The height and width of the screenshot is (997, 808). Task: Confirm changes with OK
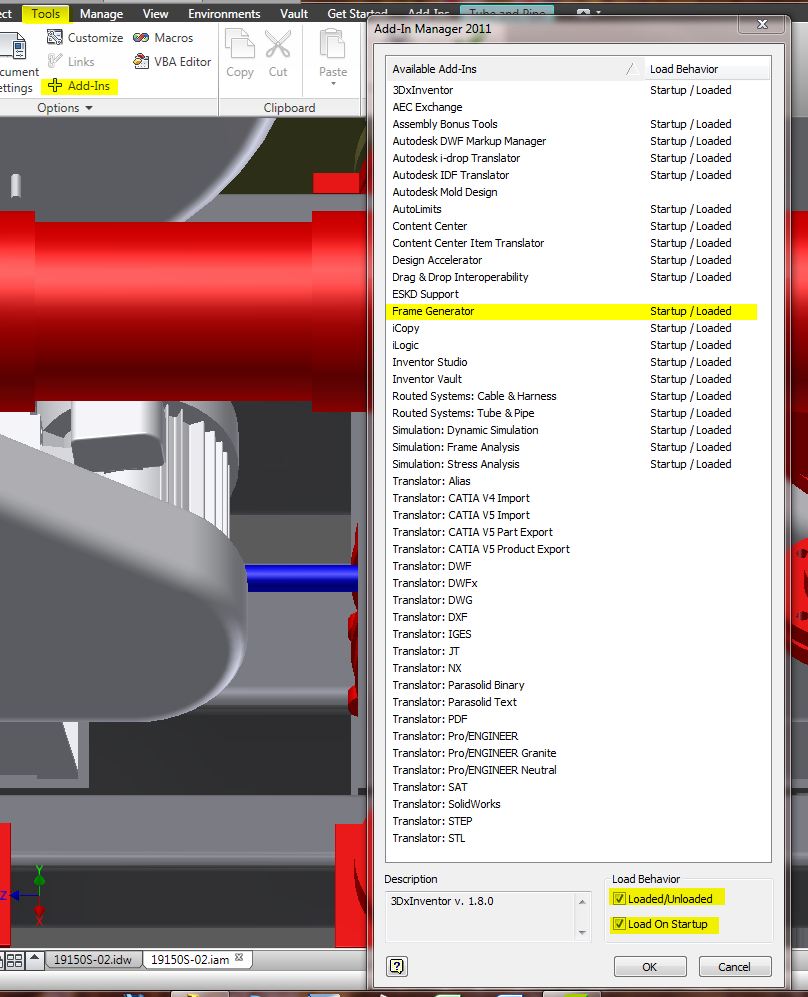[x=650, y=966]
